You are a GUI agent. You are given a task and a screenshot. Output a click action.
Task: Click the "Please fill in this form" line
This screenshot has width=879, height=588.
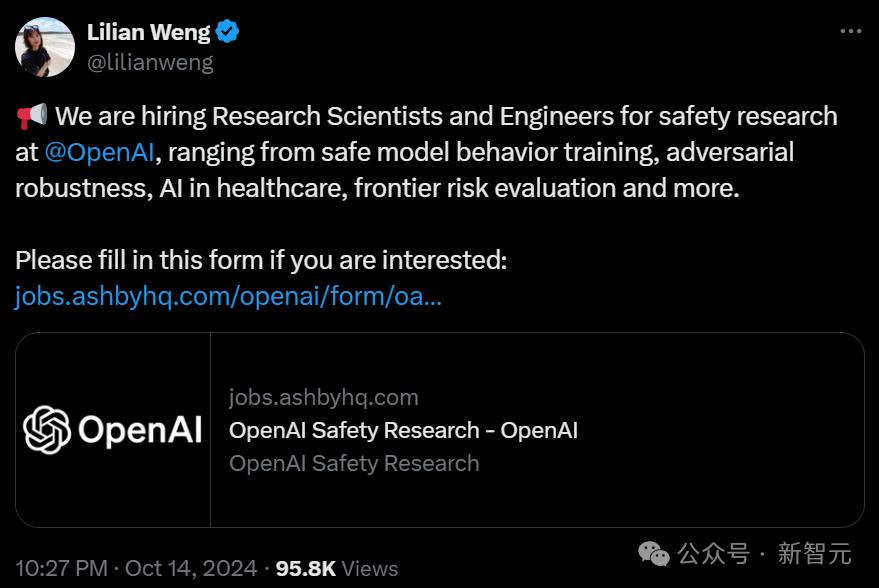pyautogui.click(x=261, y=261)
